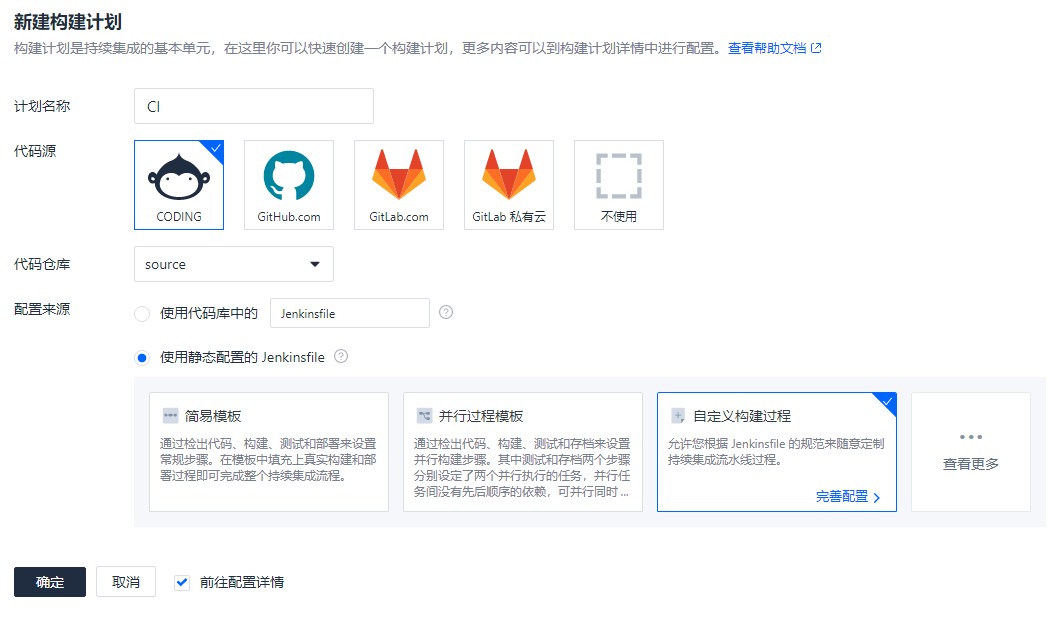Choose the GitHub.com code source icon
Image resolution: width=1051 pixels, height=621 pixels.
click(288, 177)
